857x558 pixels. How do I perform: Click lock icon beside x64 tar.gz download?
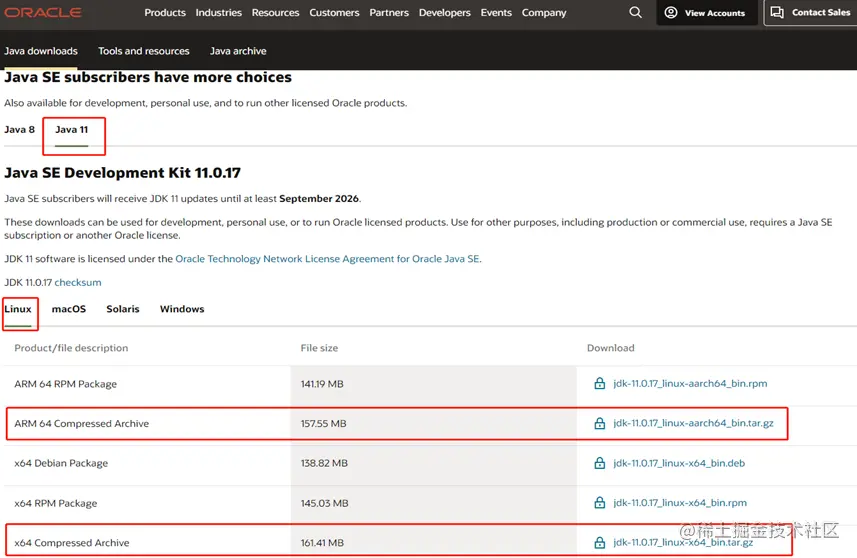[600, 543]
